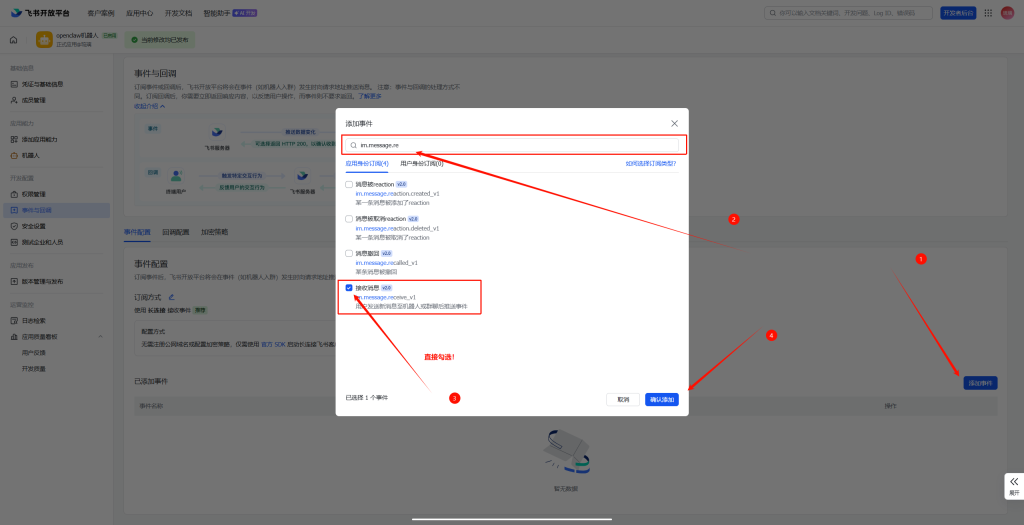Image resolution: width=1024 pixels, height=525 pixels.
Task: Click the 安全设置 shield icon
Action: pyautogui.click(x=14, y=227)
